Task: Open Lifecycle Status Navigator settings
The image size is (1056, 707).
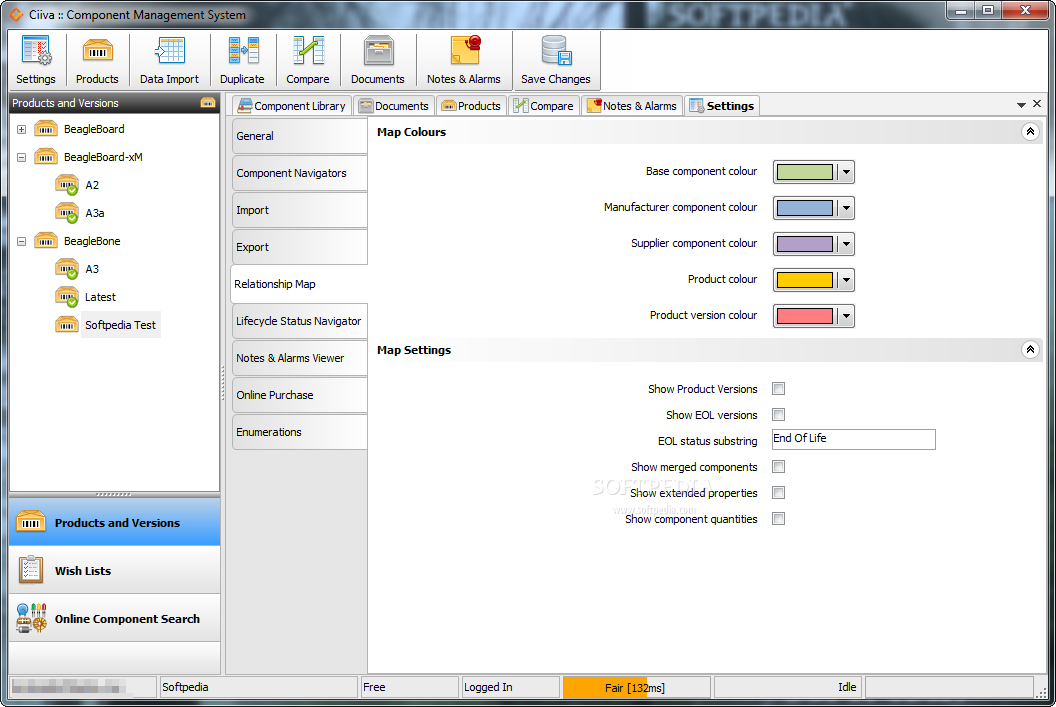Action: (x=299, y=321)
